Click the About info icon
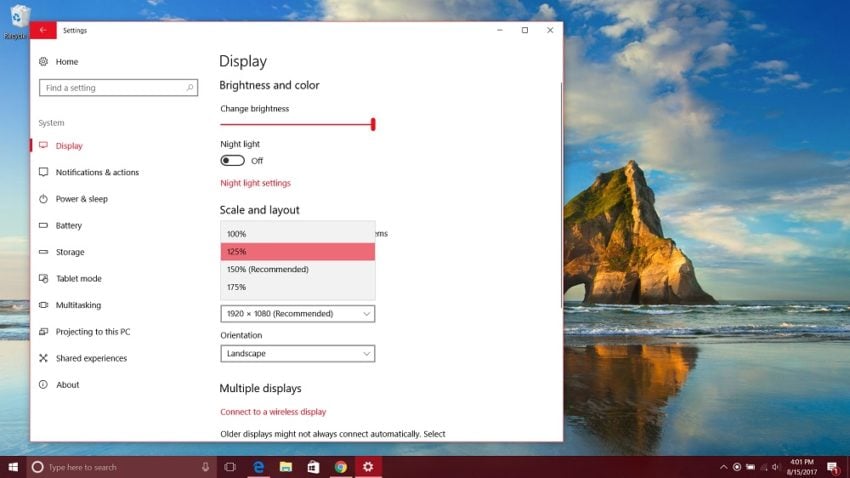850x478 pixels. pyautogui.click(x=43, y=384)
